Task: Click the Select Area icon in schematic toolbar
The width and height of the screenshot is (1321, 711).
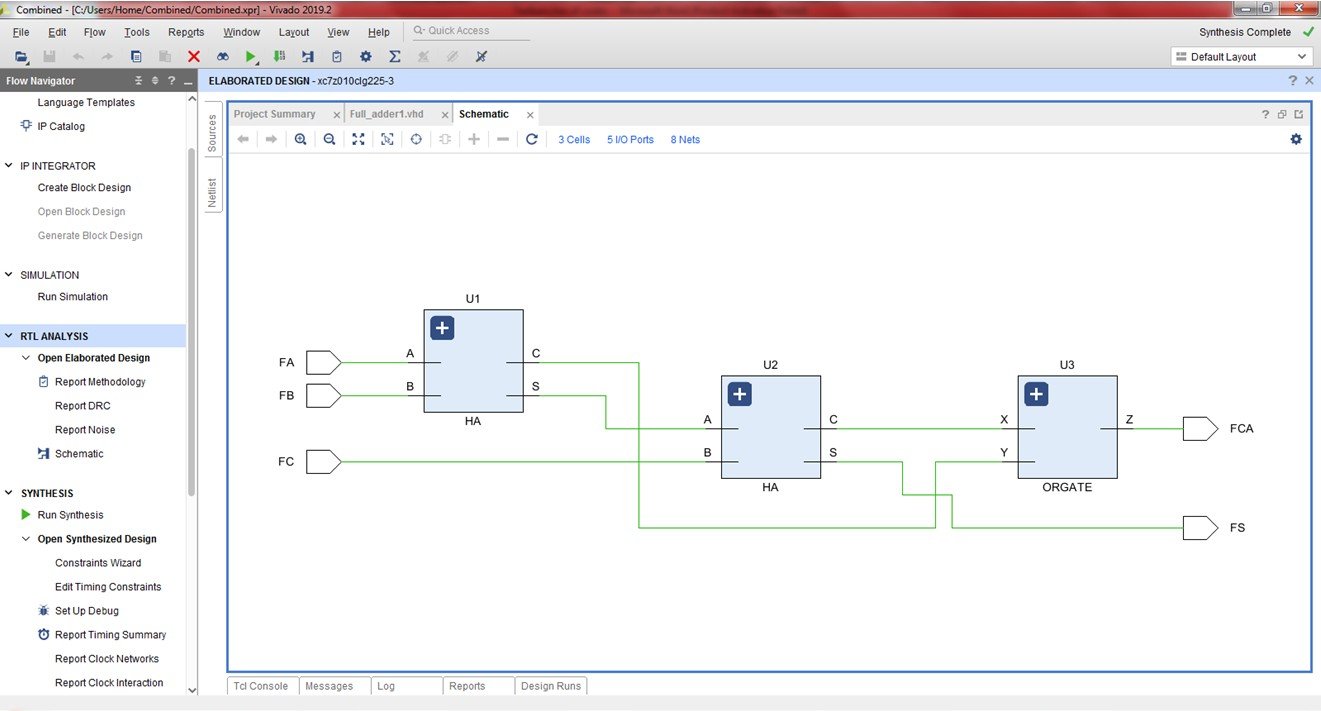Action: point(387,139)
